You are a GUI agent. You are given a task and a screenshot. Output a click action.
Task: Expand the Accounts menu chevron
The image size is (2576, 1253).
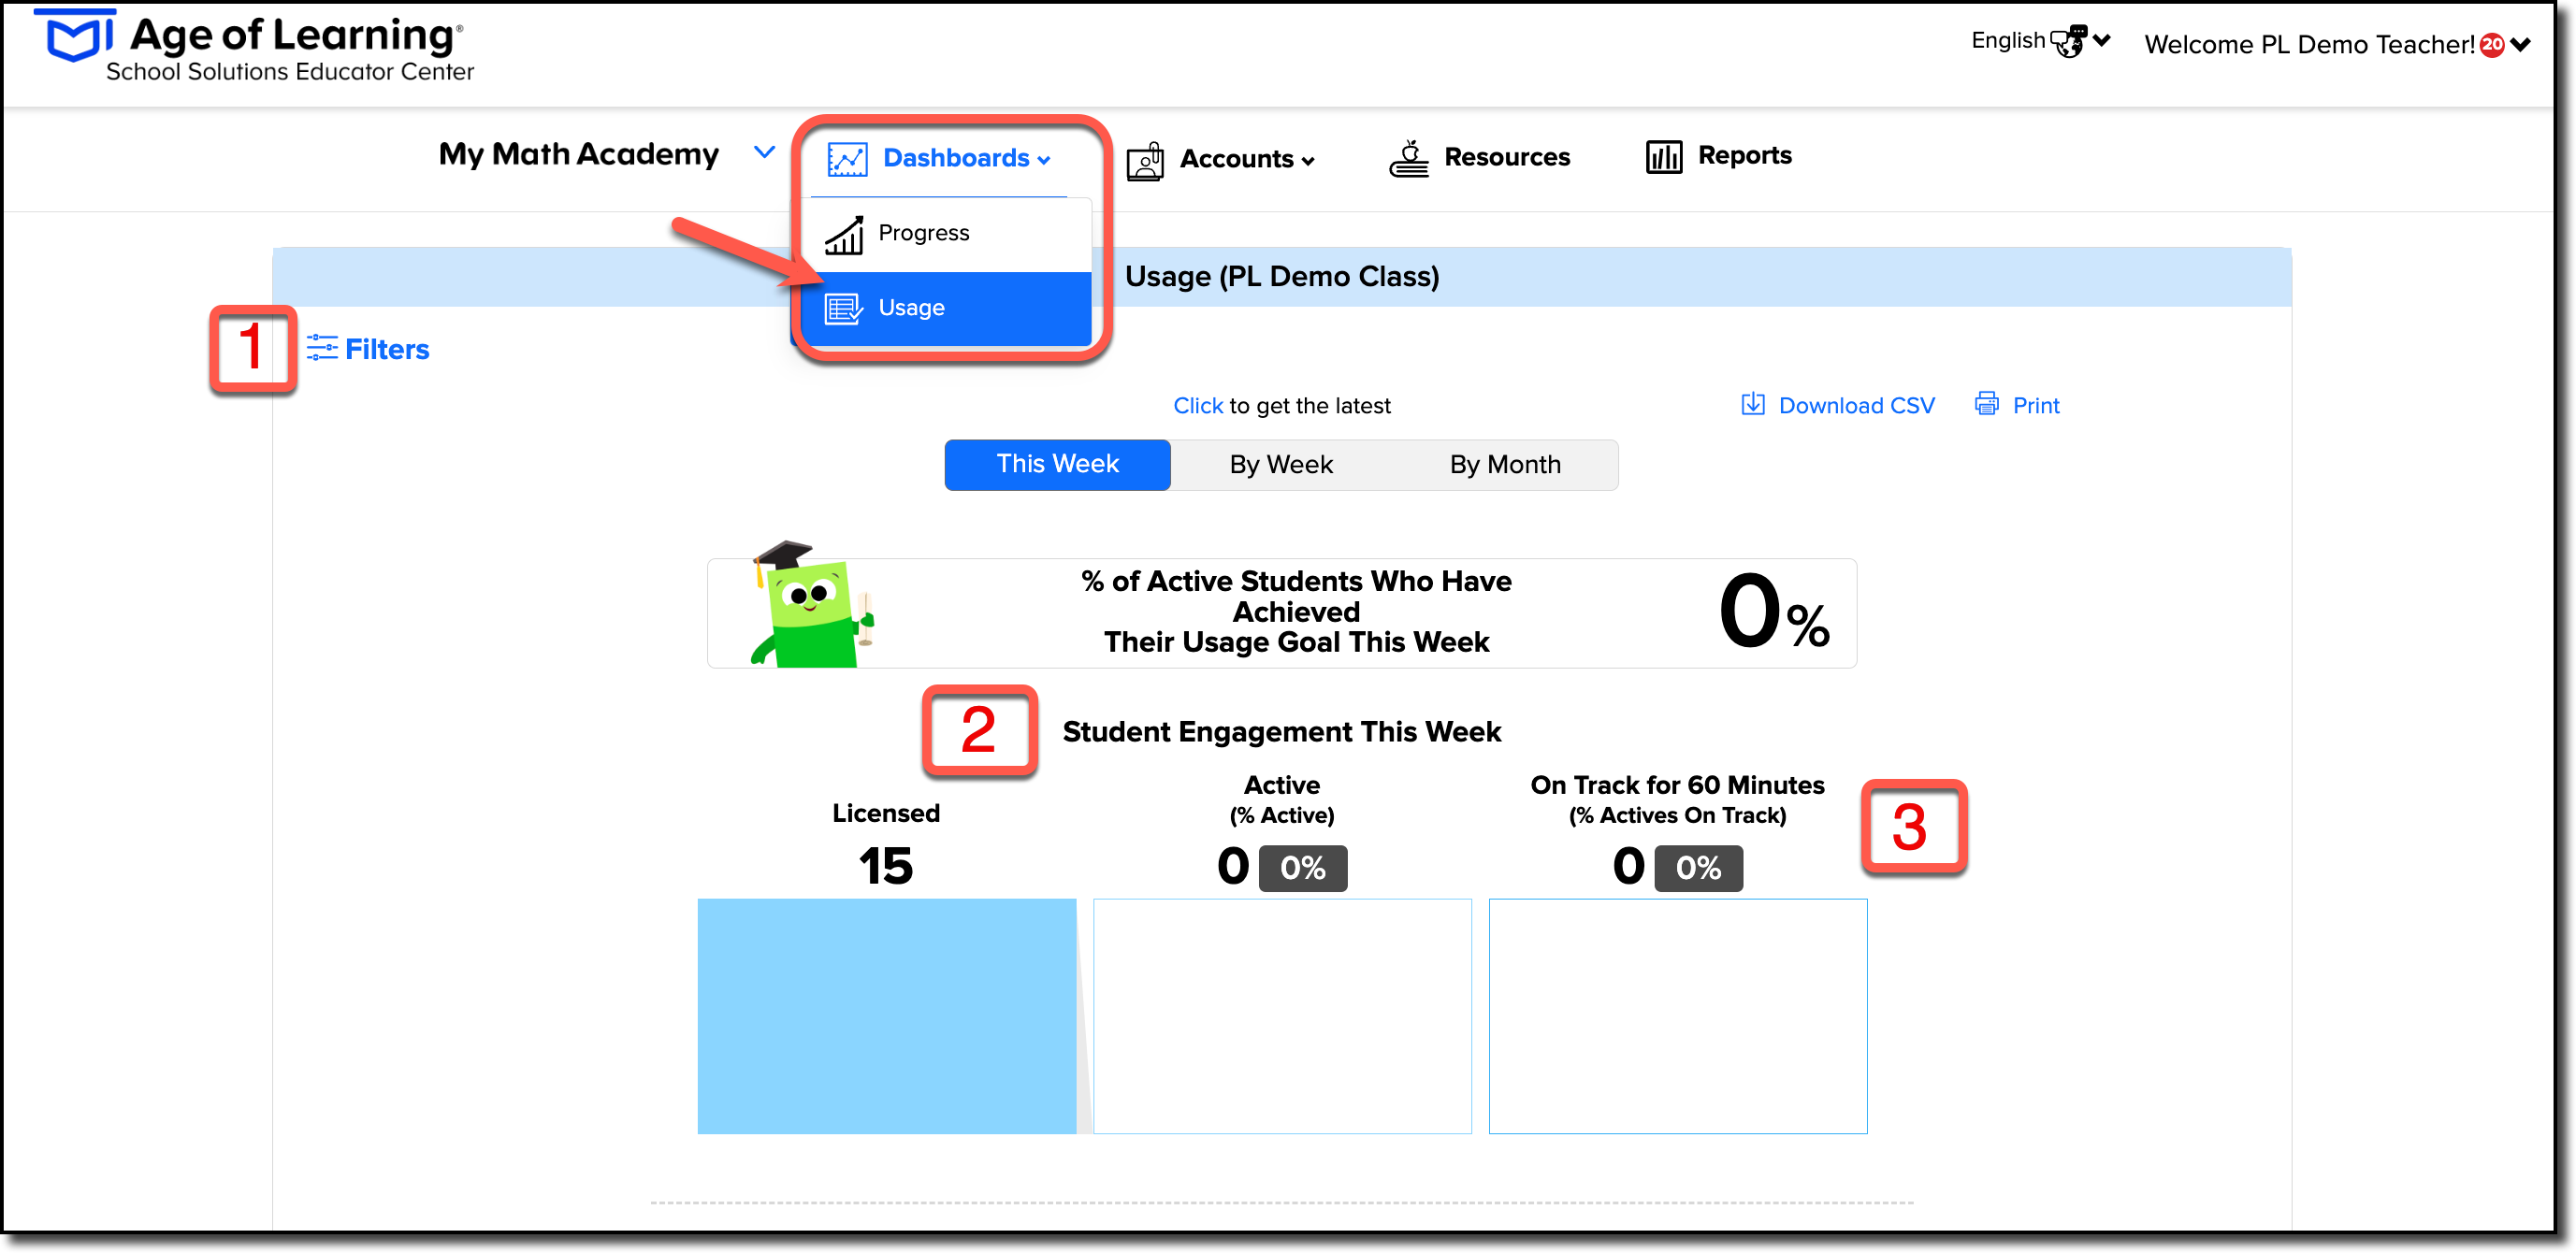(x=1308, y=161)
